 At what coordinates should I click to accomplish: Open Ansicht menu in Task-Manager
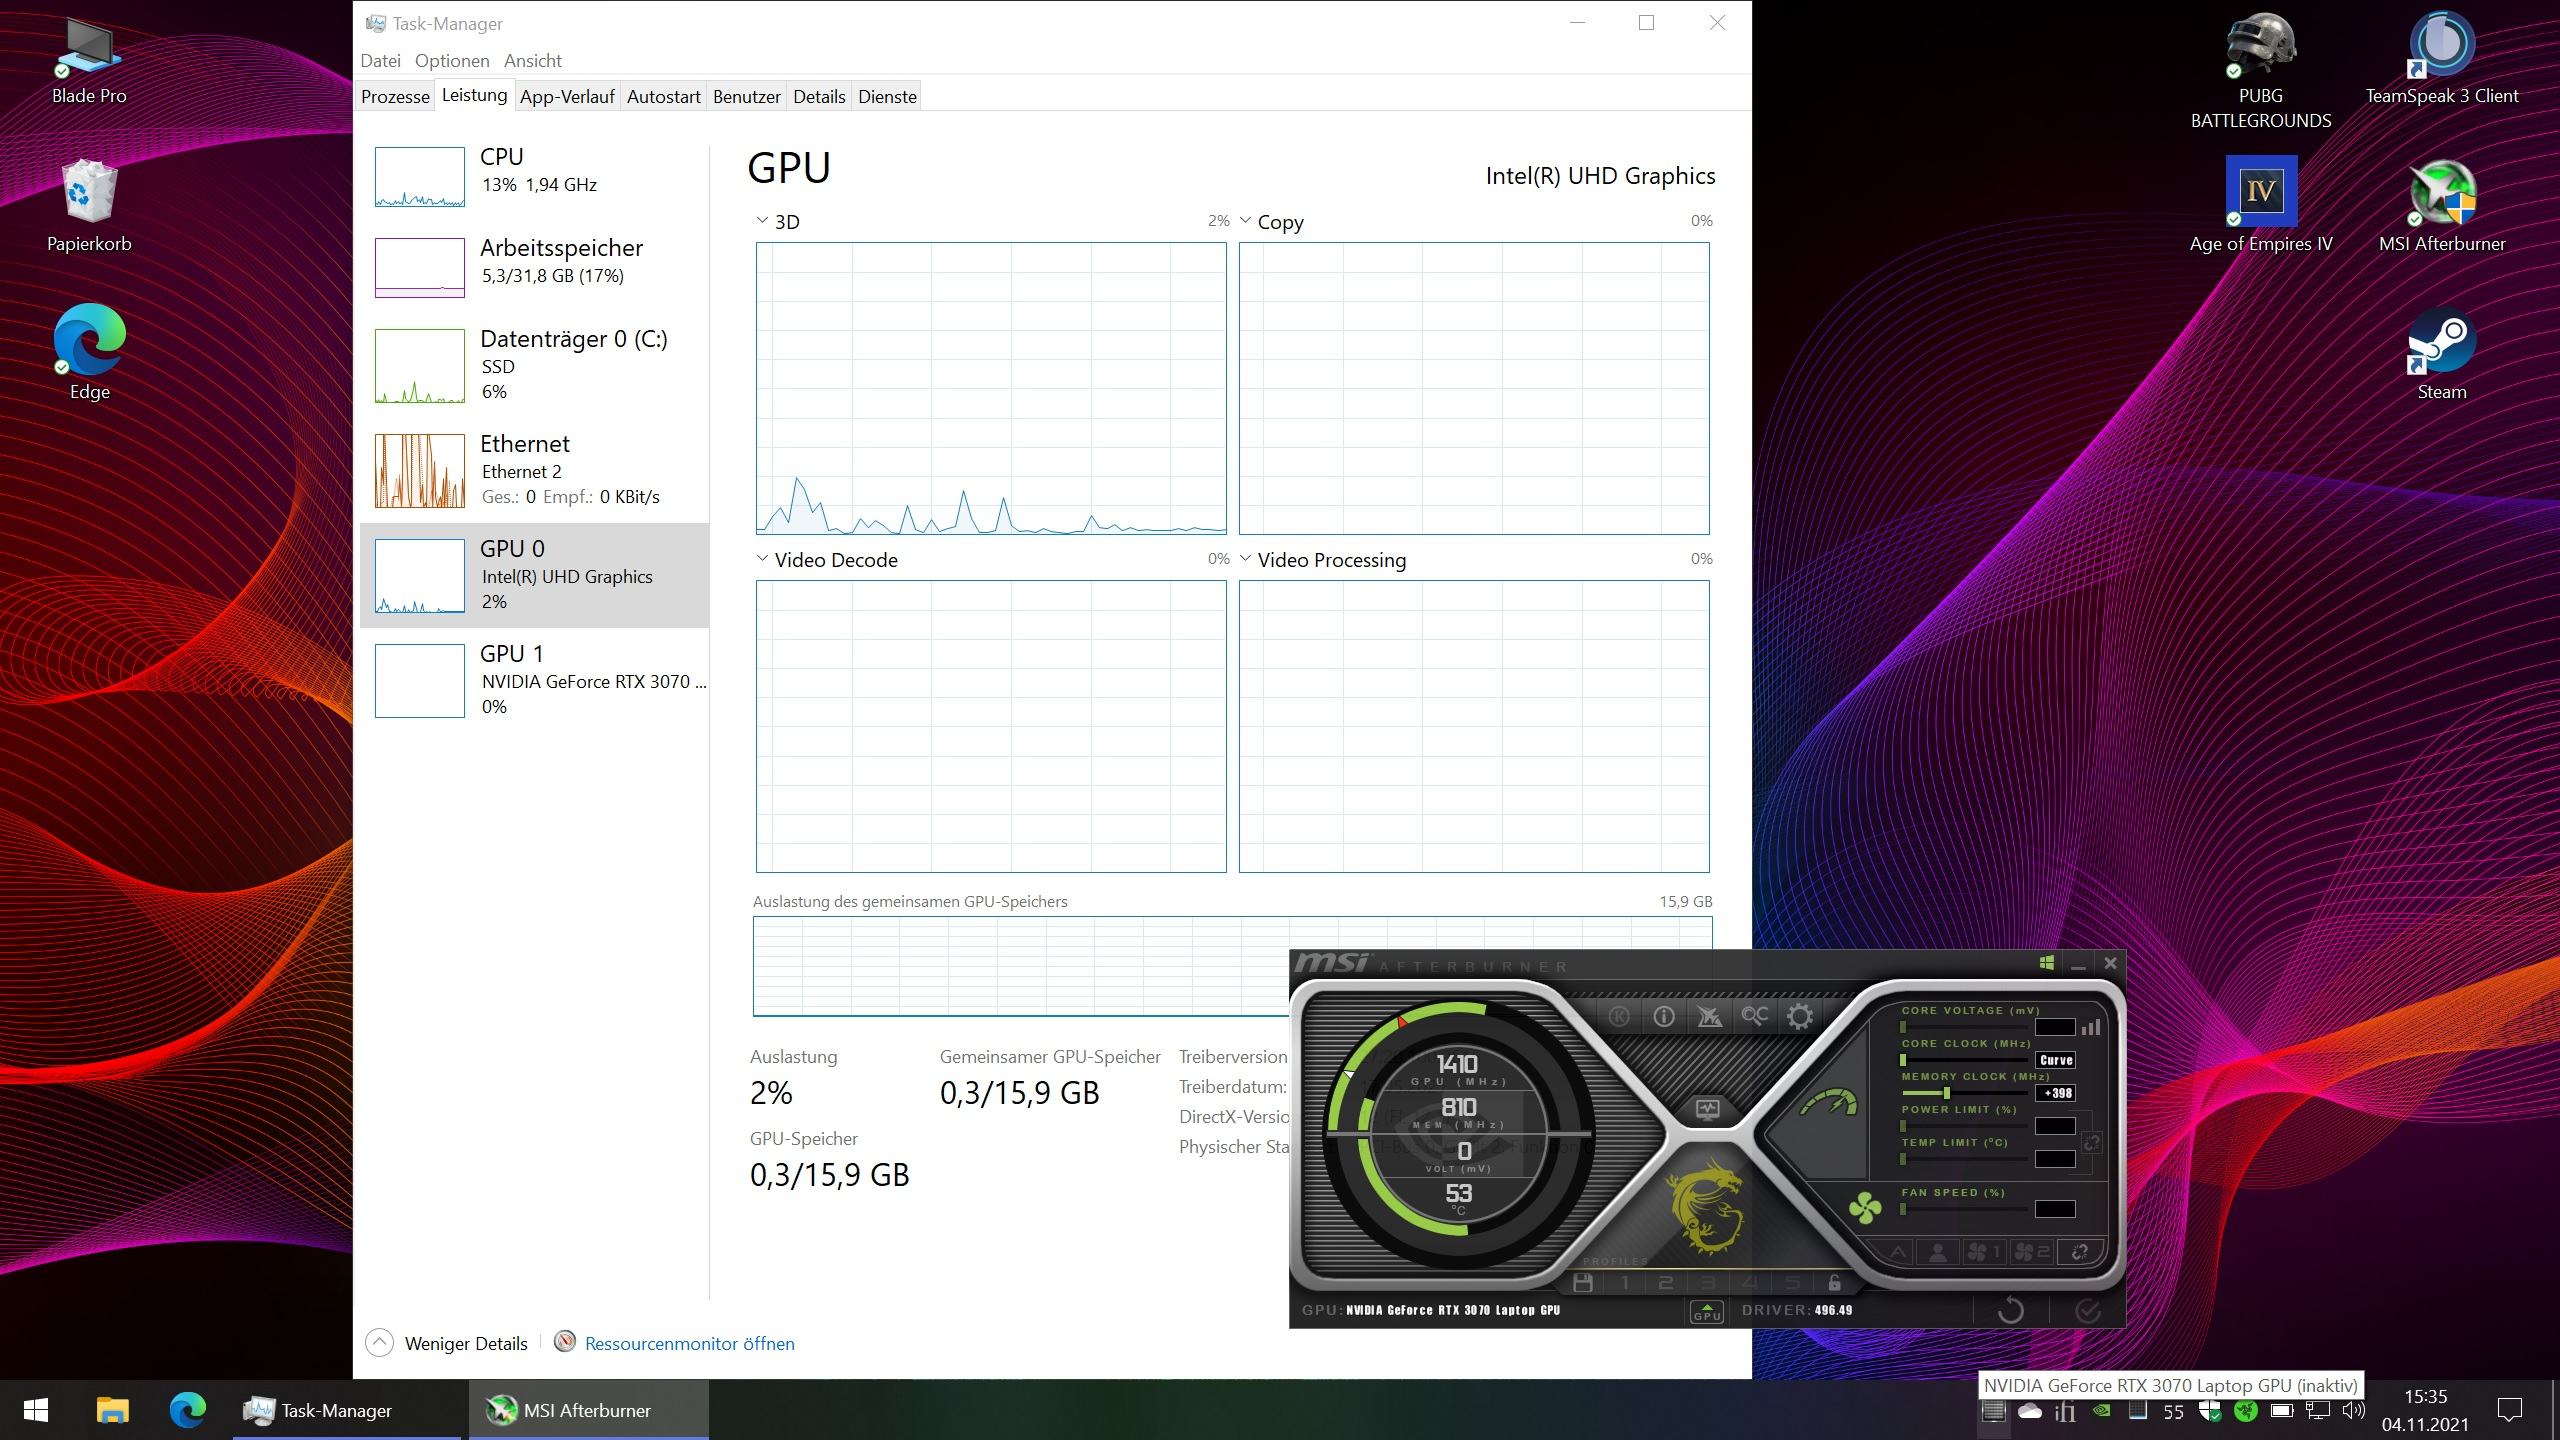(x=533, y=61)
